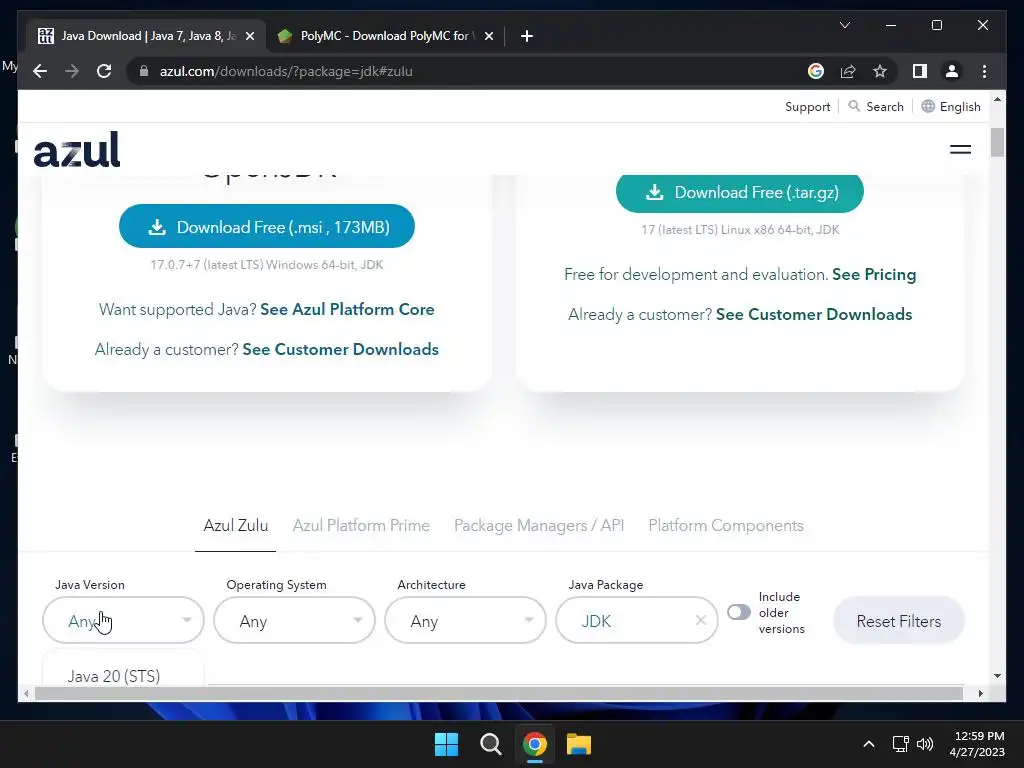Open Windows taskbar search
Image resolution: width=1024 pixels, height=768 pixels.
[490, 744]
